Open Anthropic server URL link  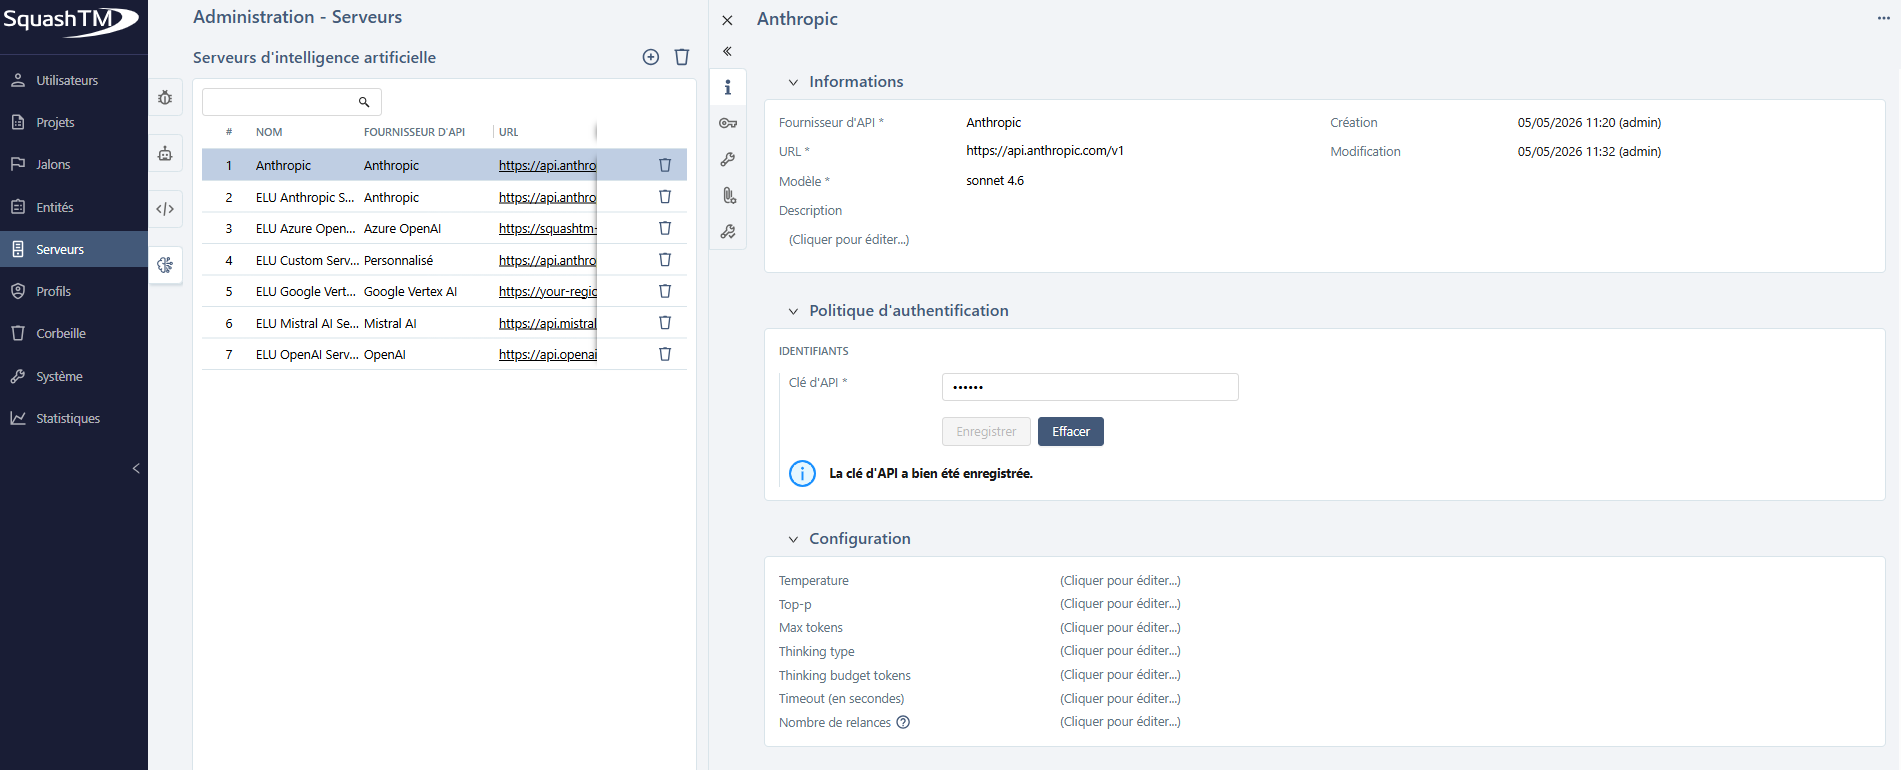[x=547, y=165]
